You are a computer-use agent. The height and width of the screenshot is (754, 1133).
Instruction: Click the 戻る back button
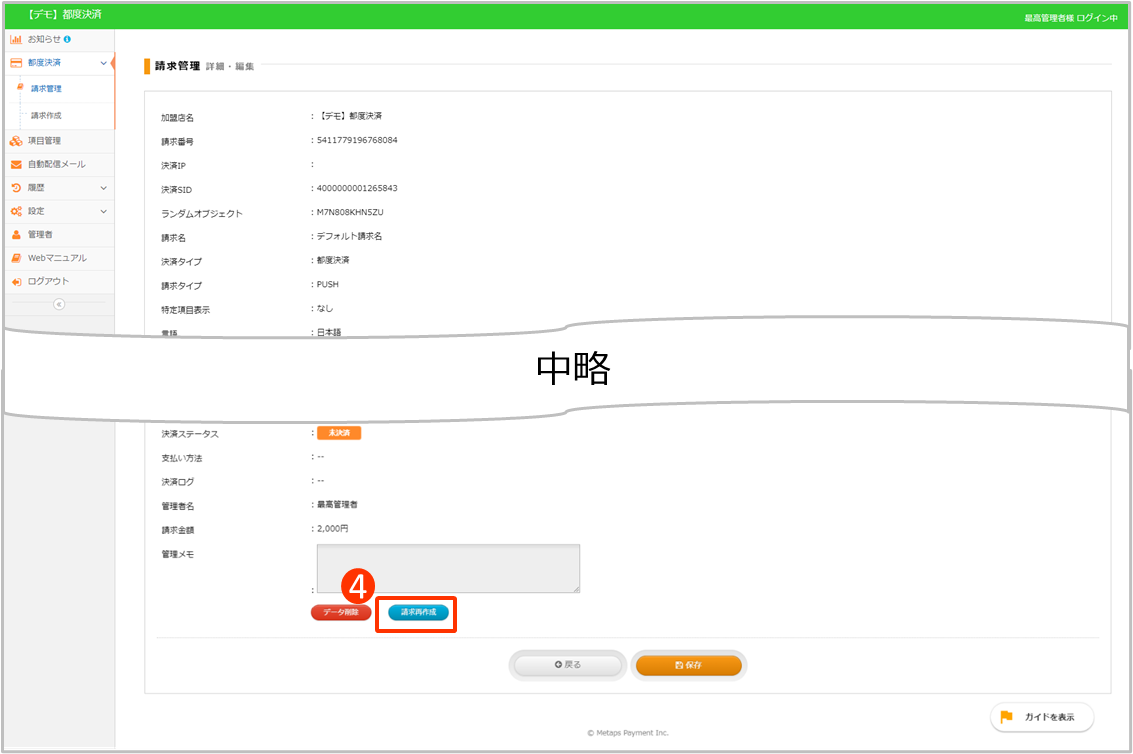(x=568, y=665)
